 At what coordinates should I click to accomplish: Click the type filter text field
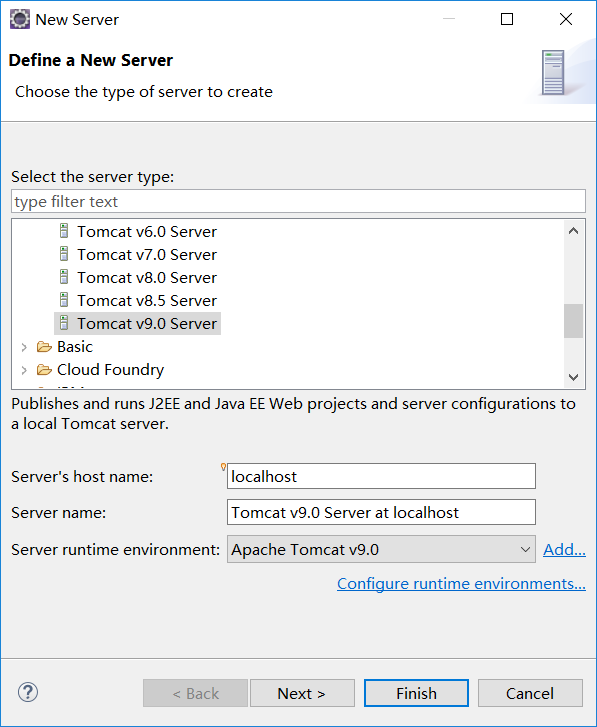298,201
